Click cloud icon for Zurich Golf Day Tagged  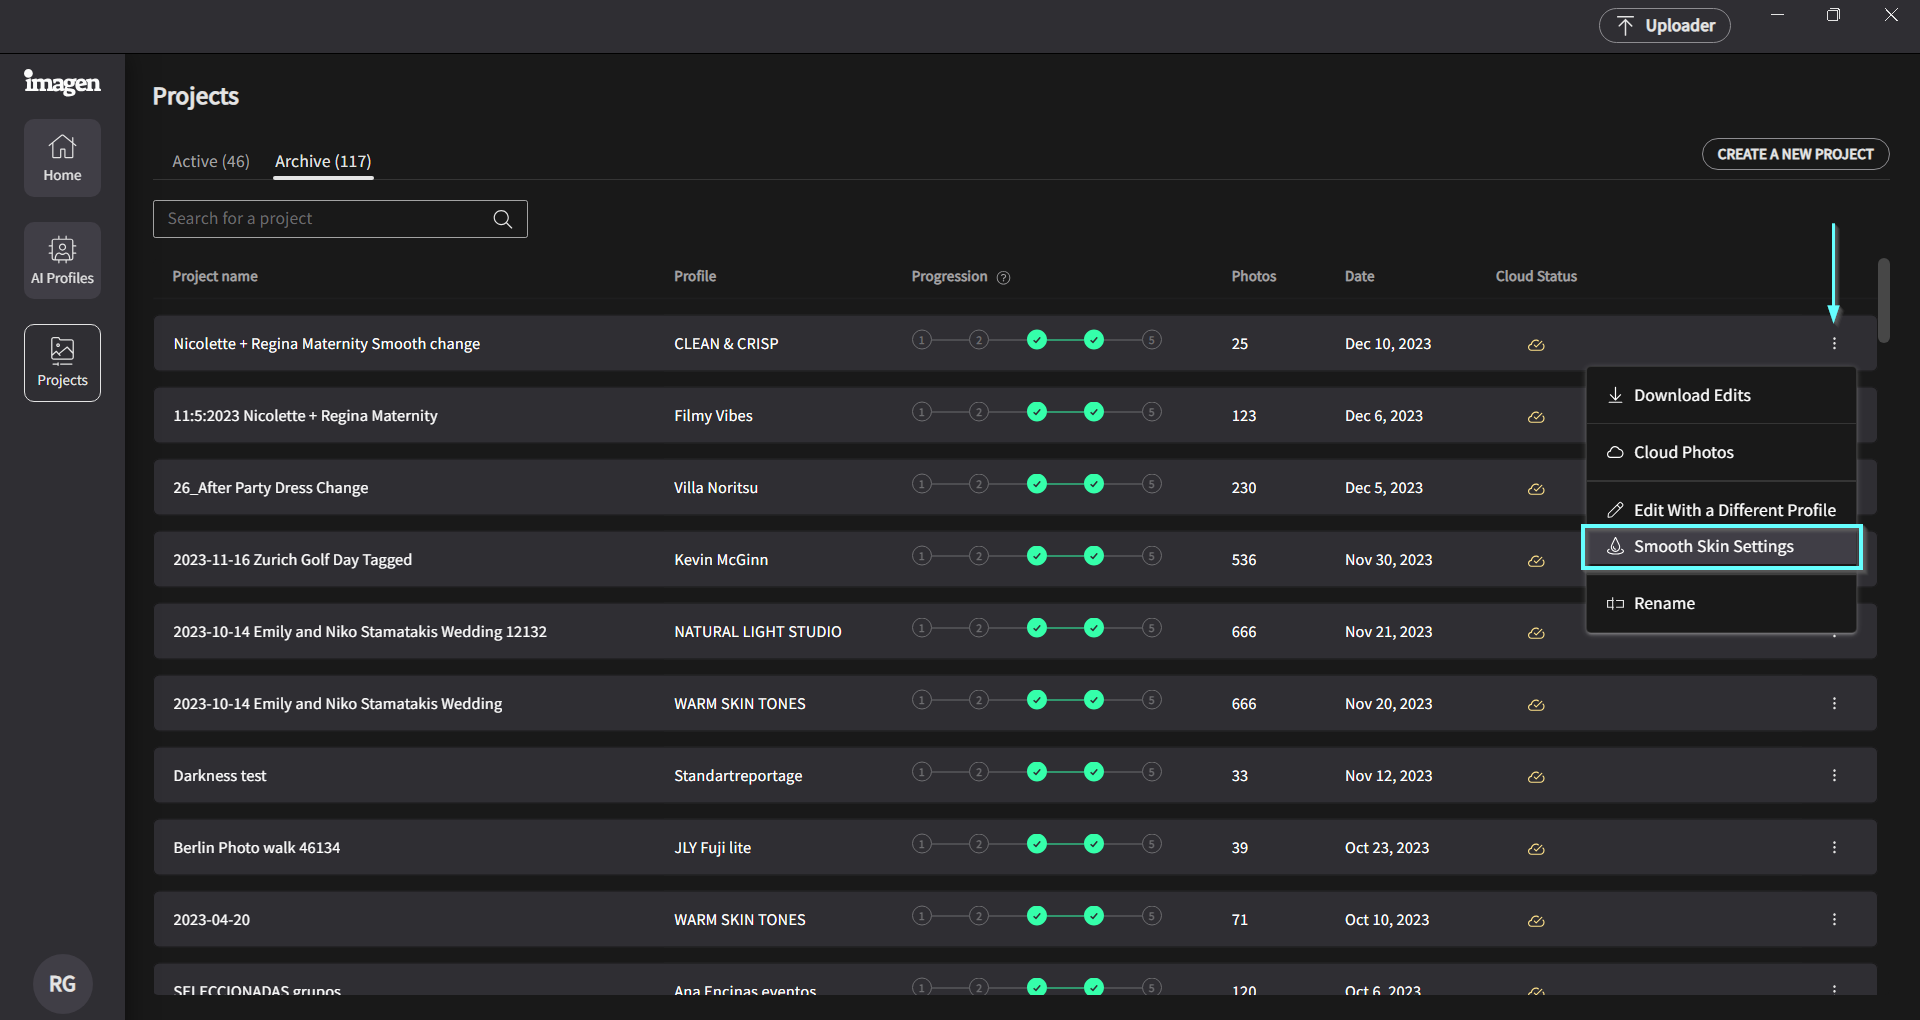1536,561
